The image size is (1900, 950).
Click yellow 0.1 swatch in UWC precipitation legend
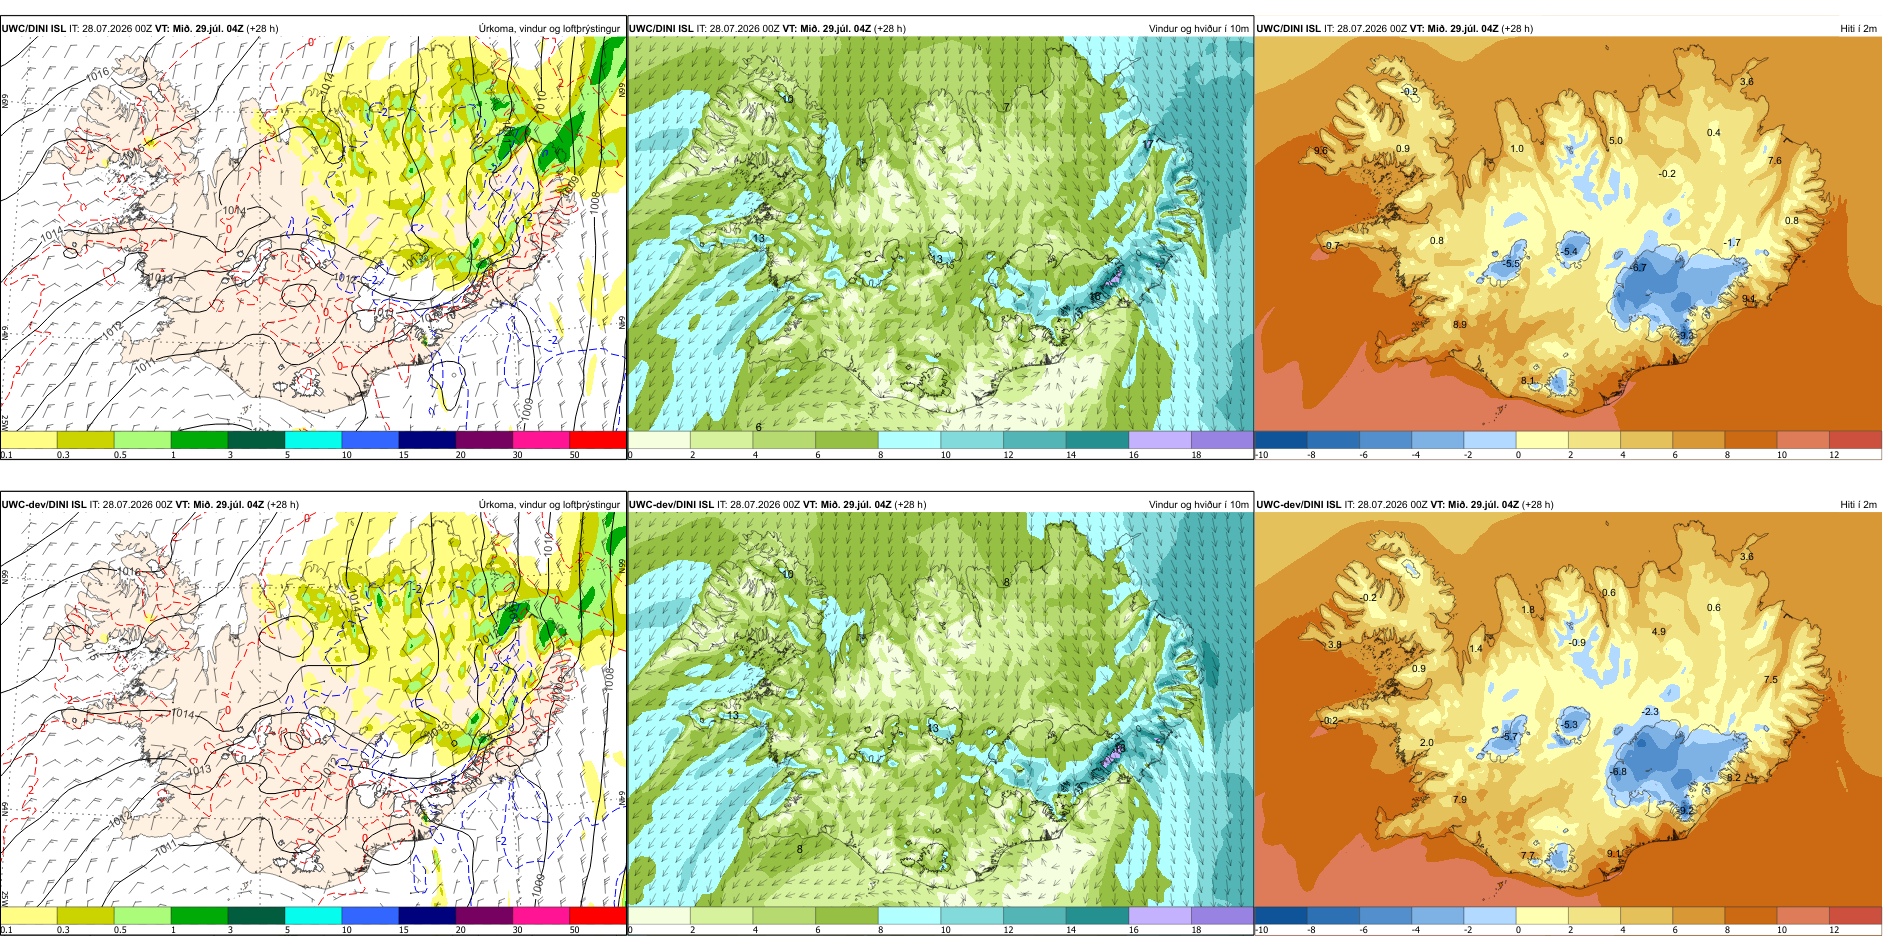coord(28,440)
